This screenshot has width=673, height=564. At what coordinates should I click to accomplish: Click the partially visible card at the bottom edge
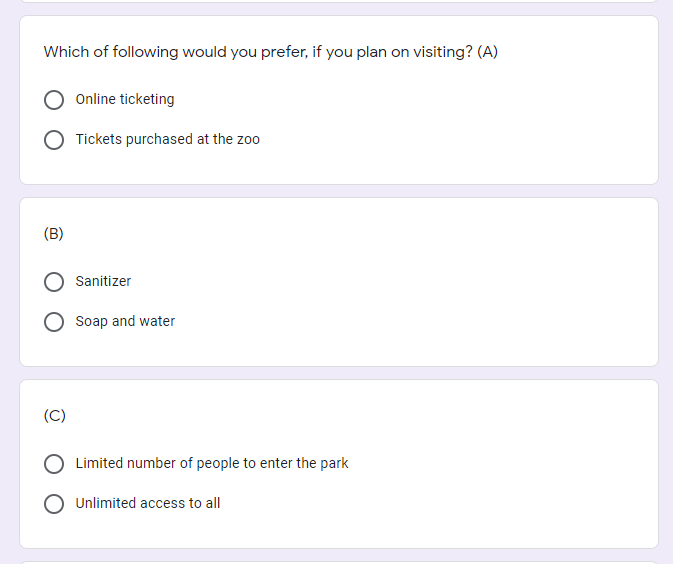[x=338, y=562]
